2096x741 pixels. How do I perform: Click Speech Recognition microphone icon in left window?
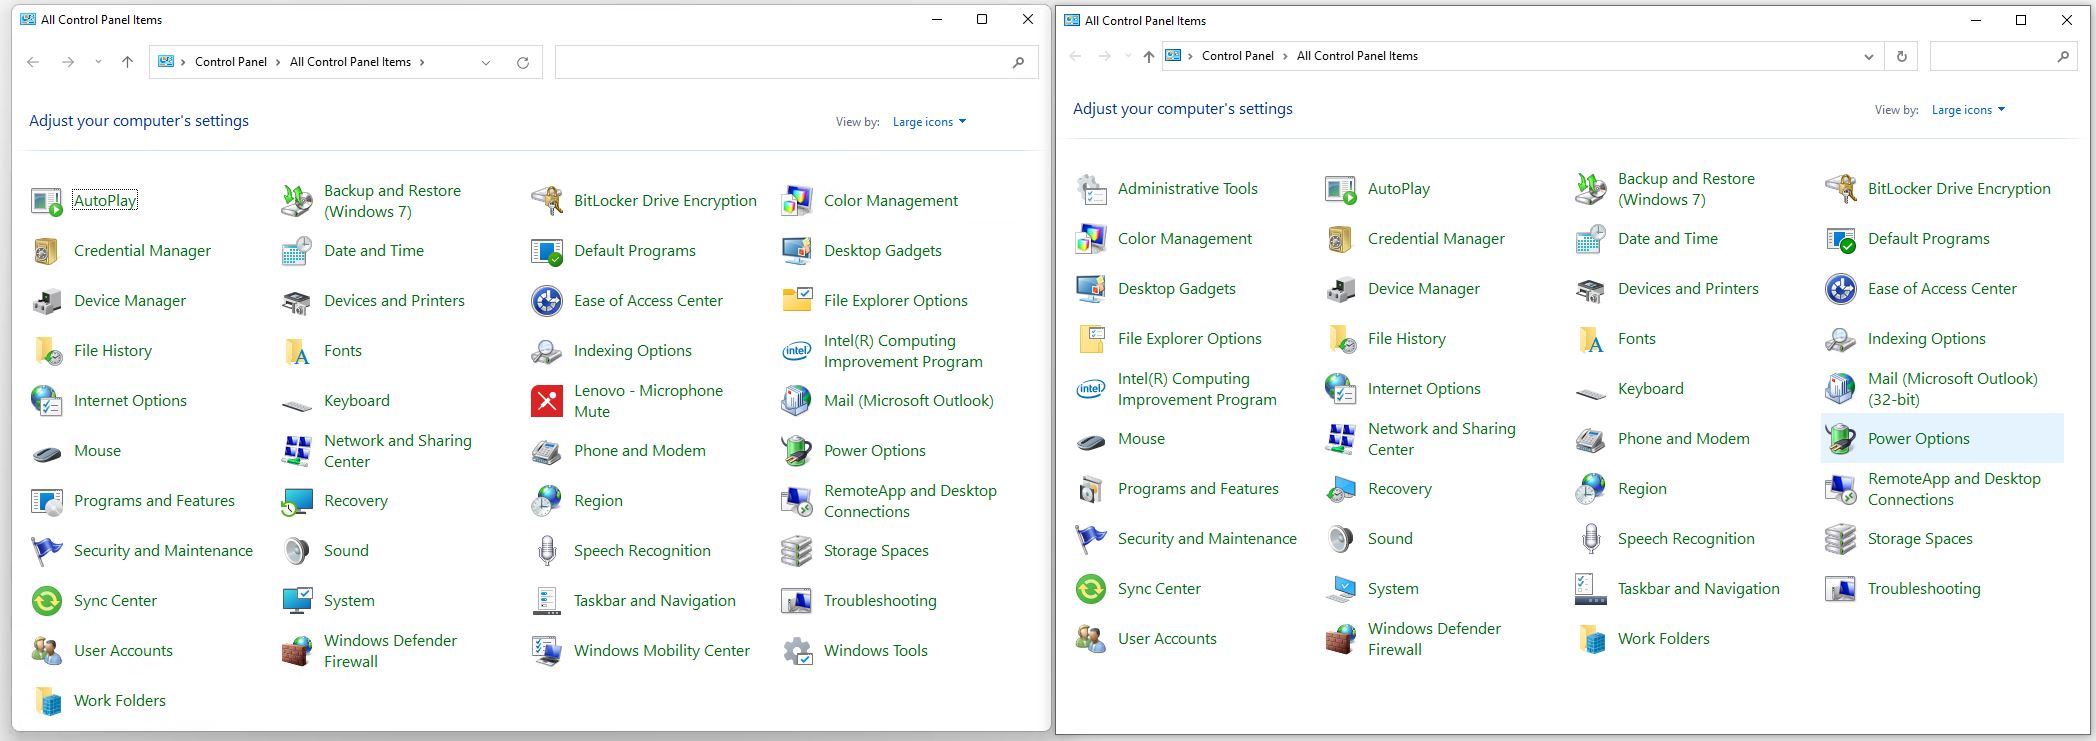pos(547,551)
